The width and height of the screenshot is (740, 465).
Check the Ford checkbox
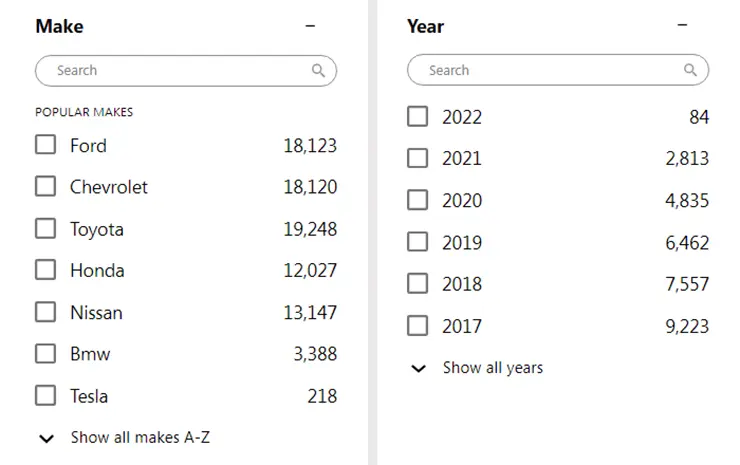click(45, 144)
